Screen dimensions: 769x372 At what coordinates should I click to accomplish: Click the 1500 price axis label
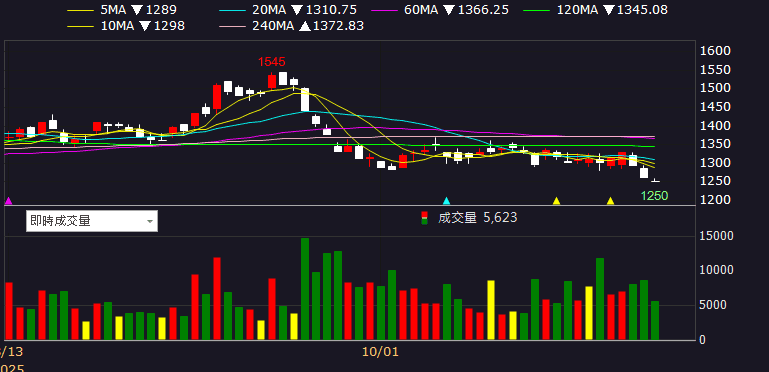(x=716, y=88)
